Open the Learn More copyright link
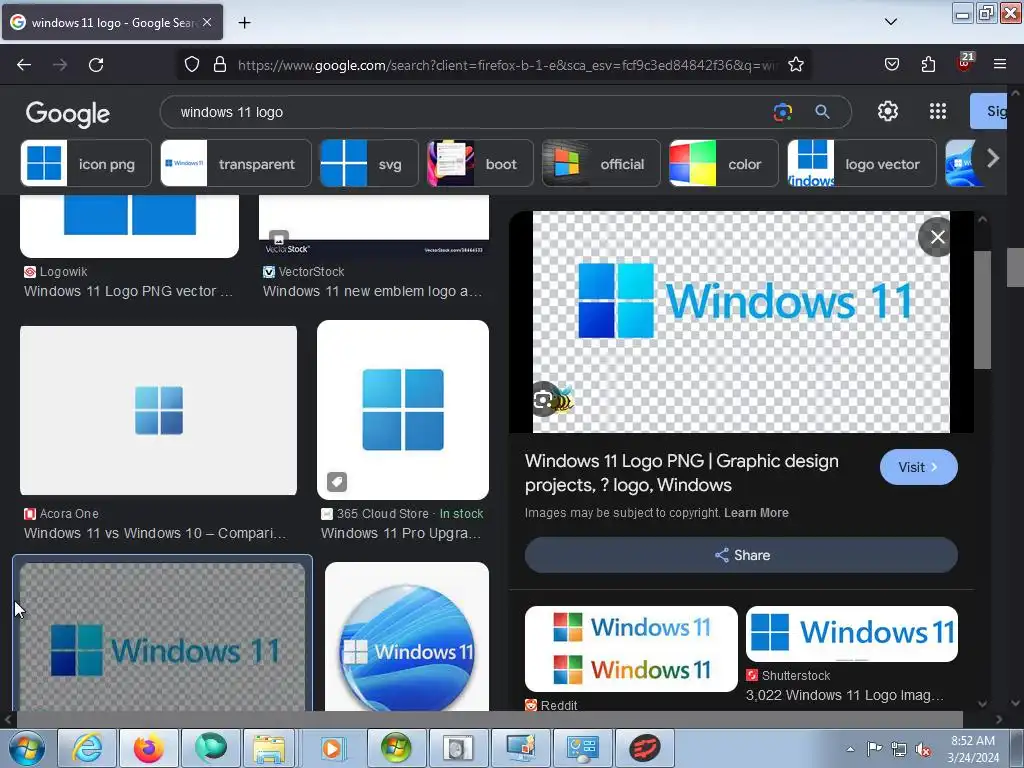The width and height of the screenshot is (1024, 768). [756, 513]
